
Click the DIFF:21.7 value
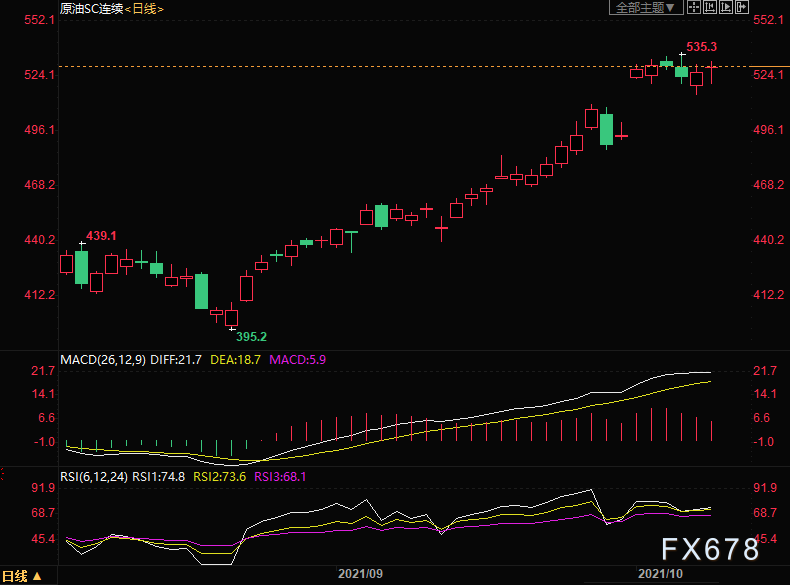[x=176, y=360]
